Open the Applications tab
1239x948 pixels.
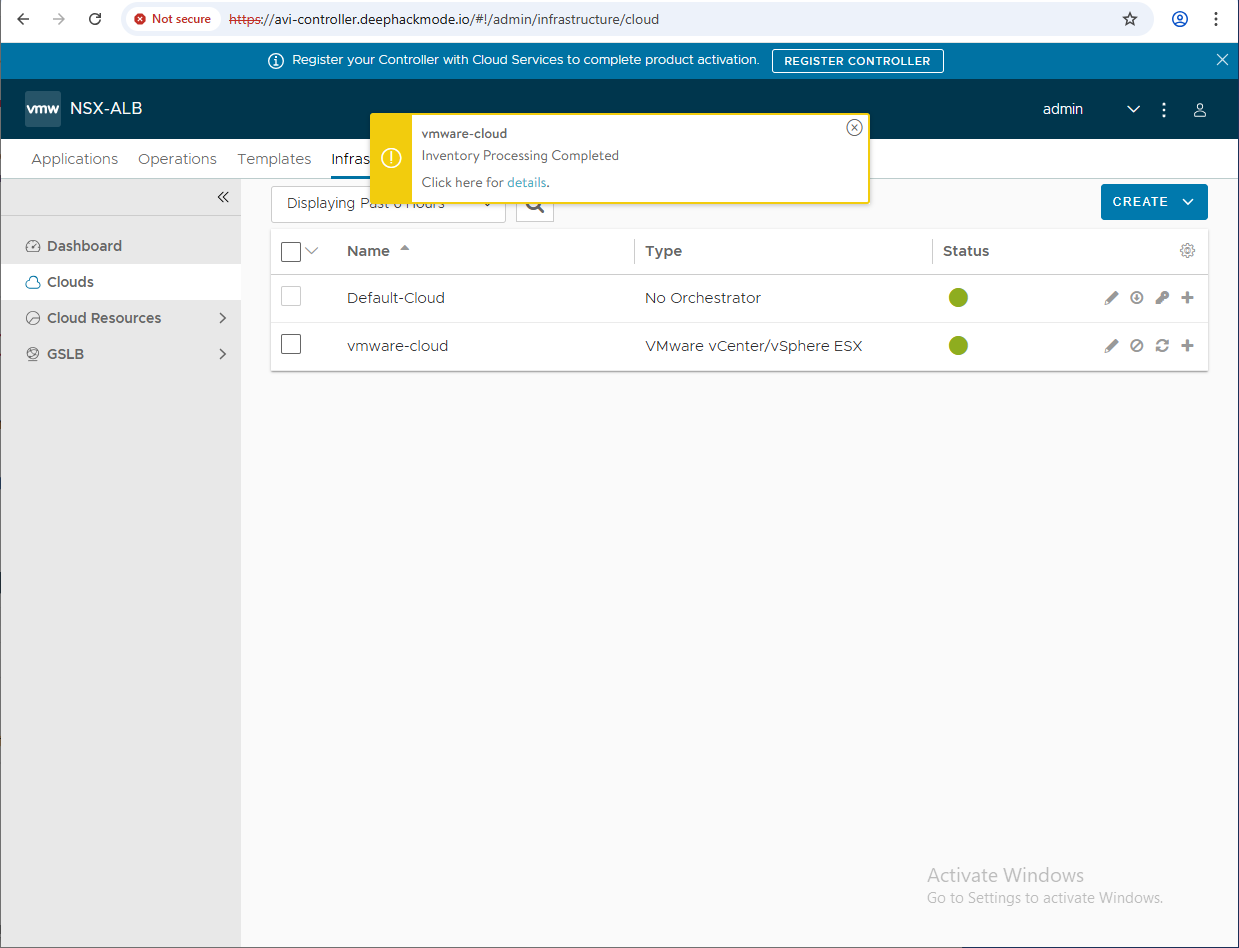coord(75,159)
